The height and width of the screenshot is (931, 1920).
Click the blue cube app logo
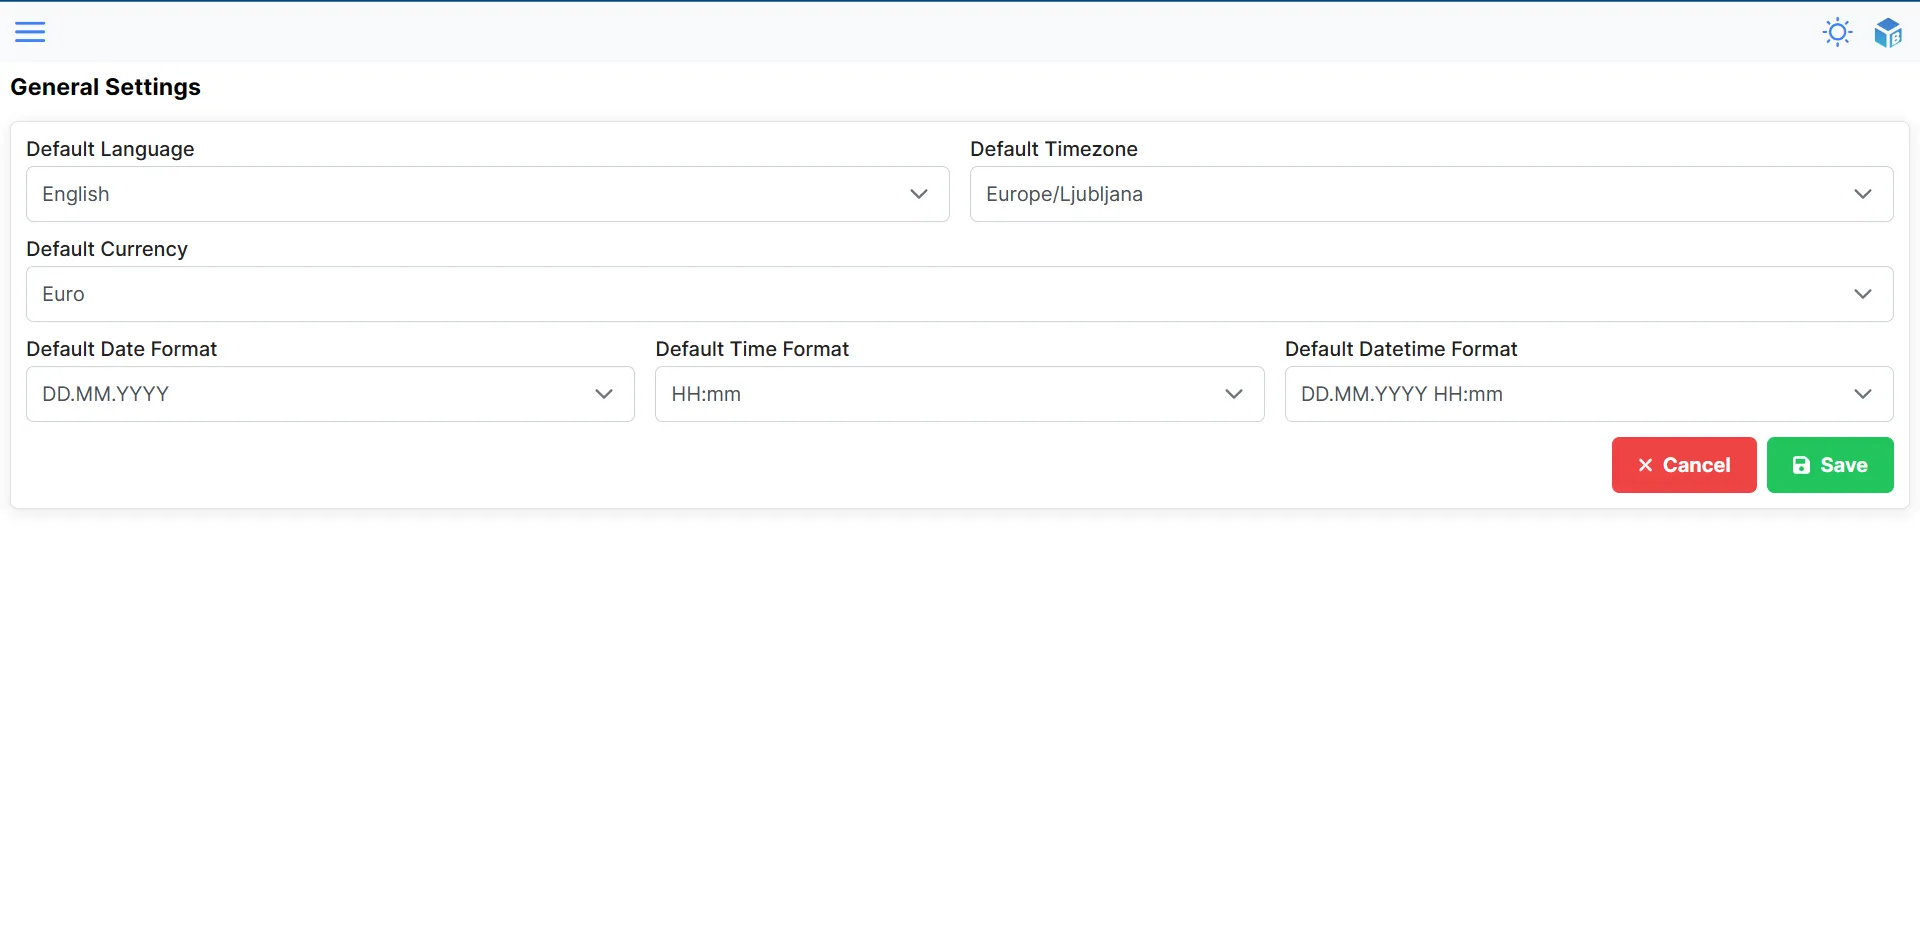1890,31
